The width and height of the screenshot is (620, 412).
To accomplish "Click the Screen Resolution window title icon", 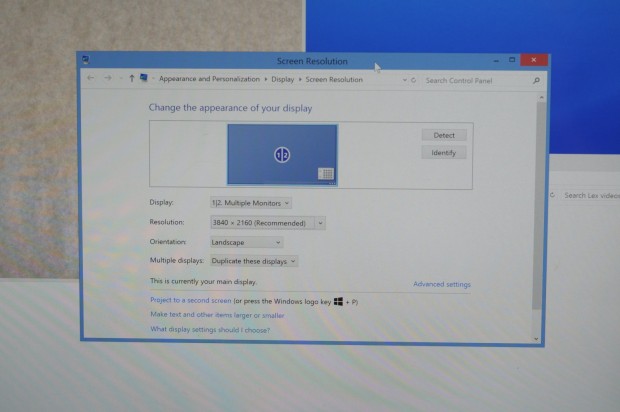I will 85,60.
